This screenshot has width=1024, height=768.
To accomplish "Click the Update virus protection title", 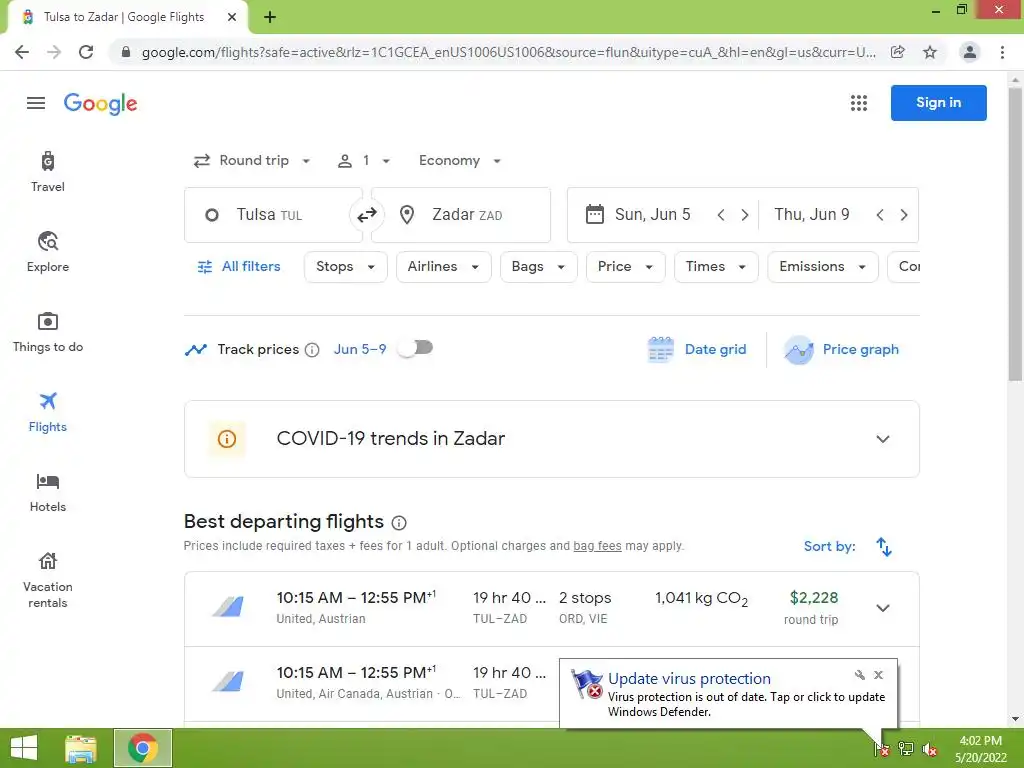I will [689, 679].
